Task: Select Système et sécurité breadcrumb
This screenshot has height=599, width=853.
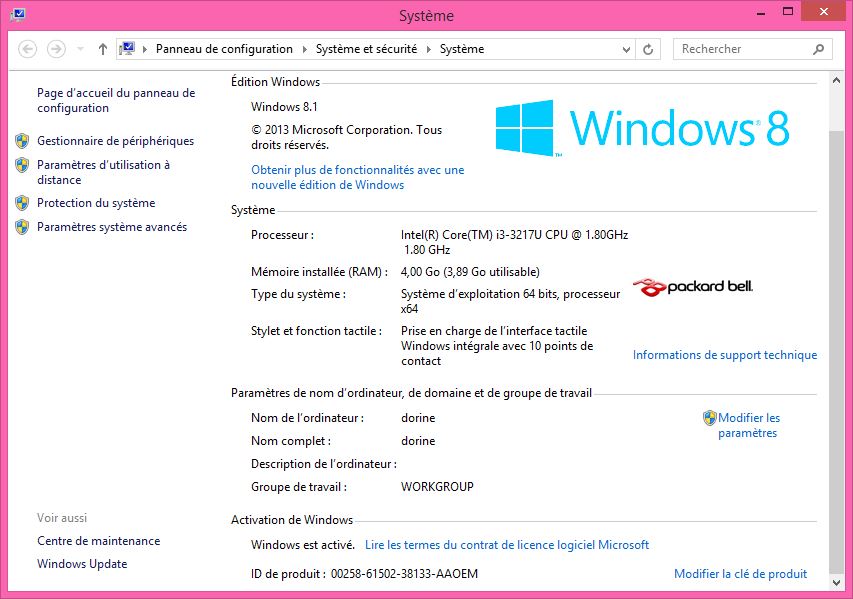Action: click(x=366, y=49)
